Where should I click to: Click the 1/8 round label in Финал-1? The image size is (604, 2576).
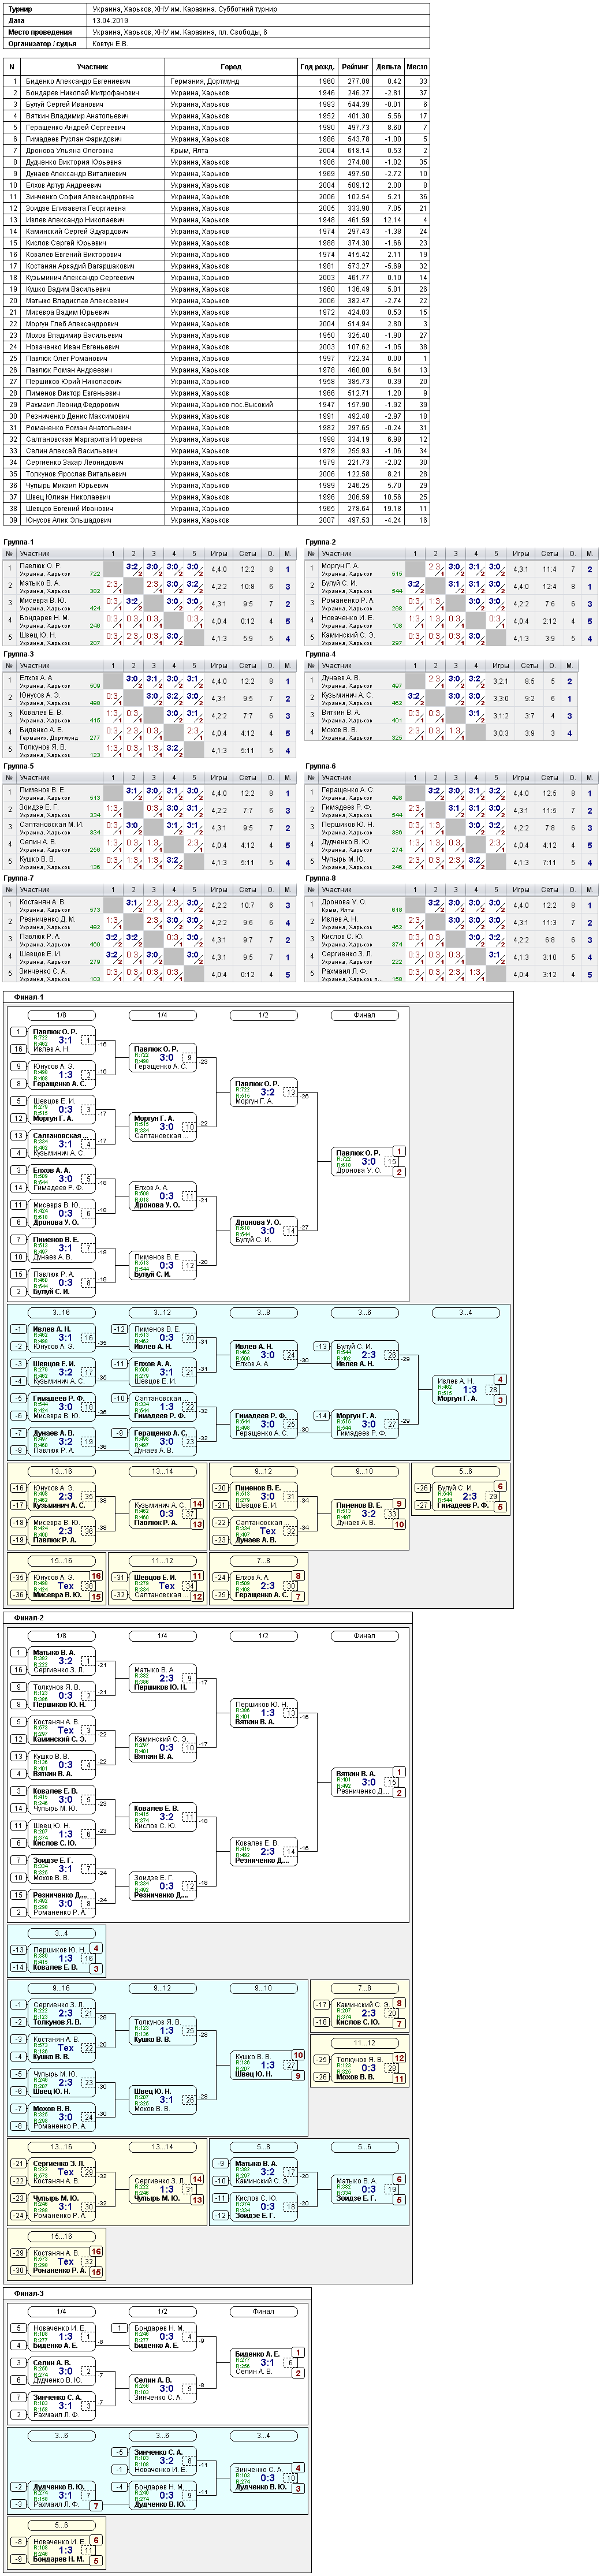coord(61,1015)
